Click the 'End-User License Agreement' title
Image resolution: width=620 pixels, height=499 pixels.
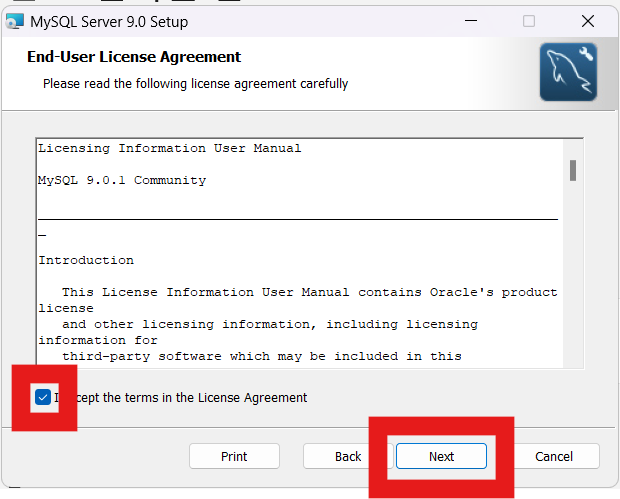click(x=134, y=57)
